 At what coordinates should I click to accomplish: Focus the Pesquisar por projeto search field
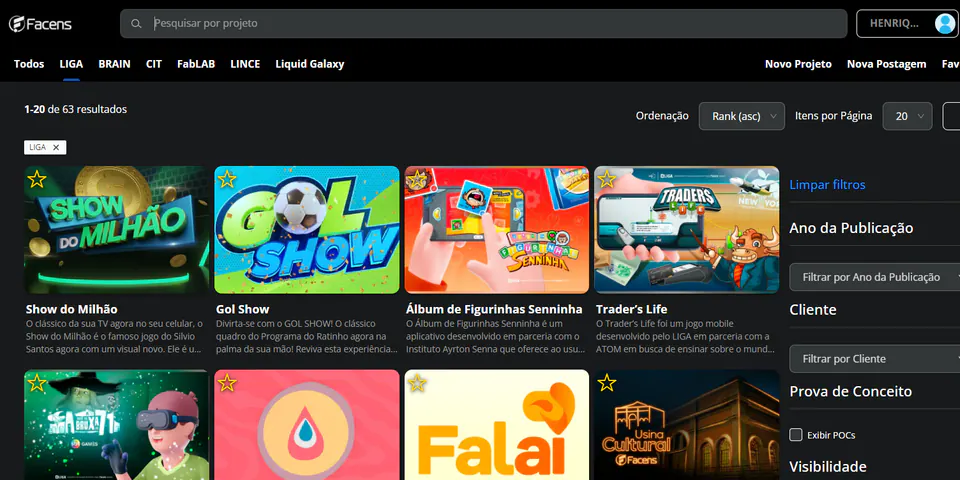tap(484, 24)
